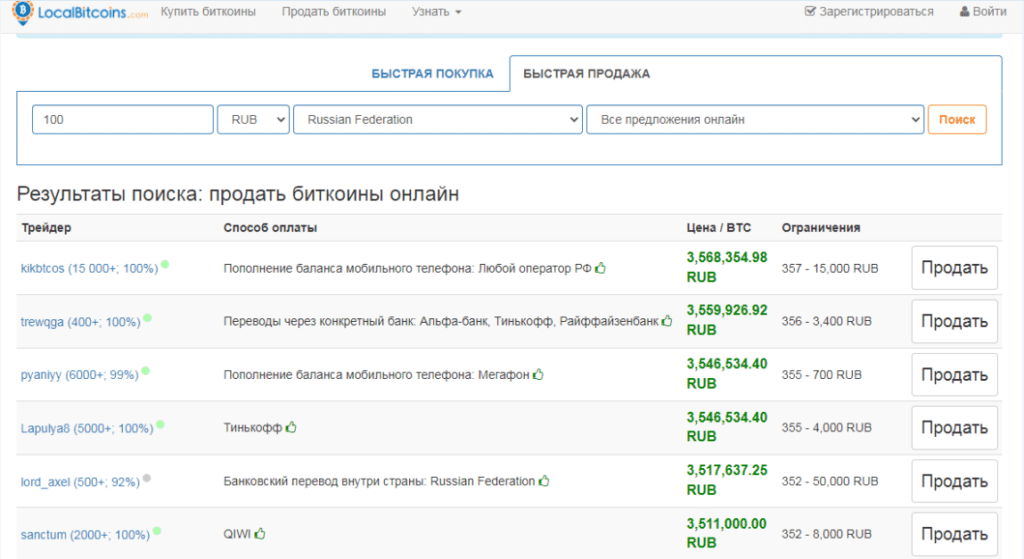Click payment method text QIWI
1024x559 pixels.
click(237, 534)
